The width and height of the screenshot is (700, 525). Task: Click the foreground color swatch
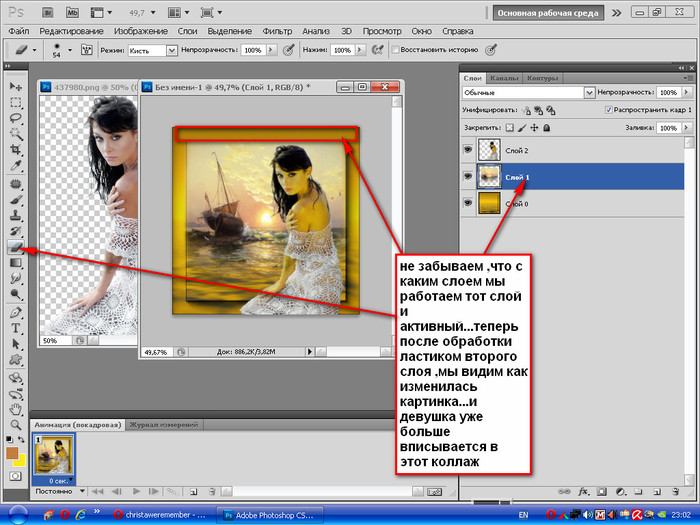click(12, 453)
